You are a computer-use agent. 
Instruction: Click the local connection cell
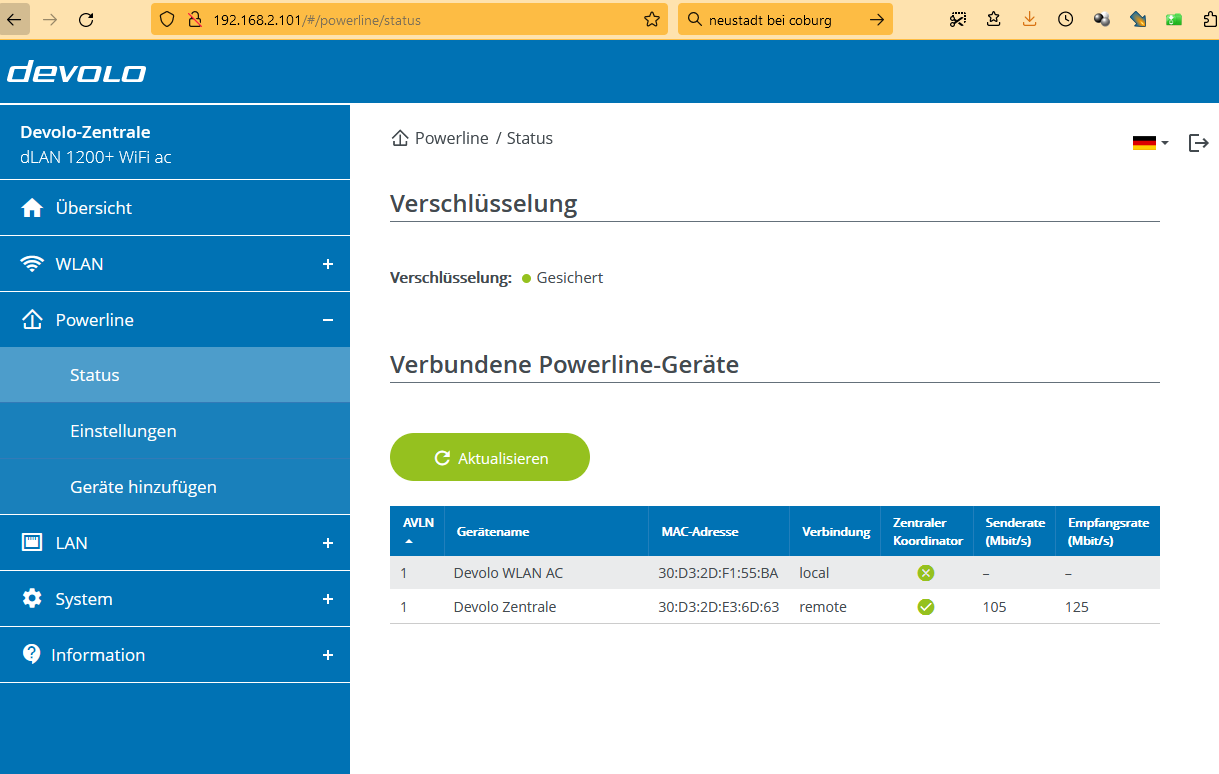[815, 573]
